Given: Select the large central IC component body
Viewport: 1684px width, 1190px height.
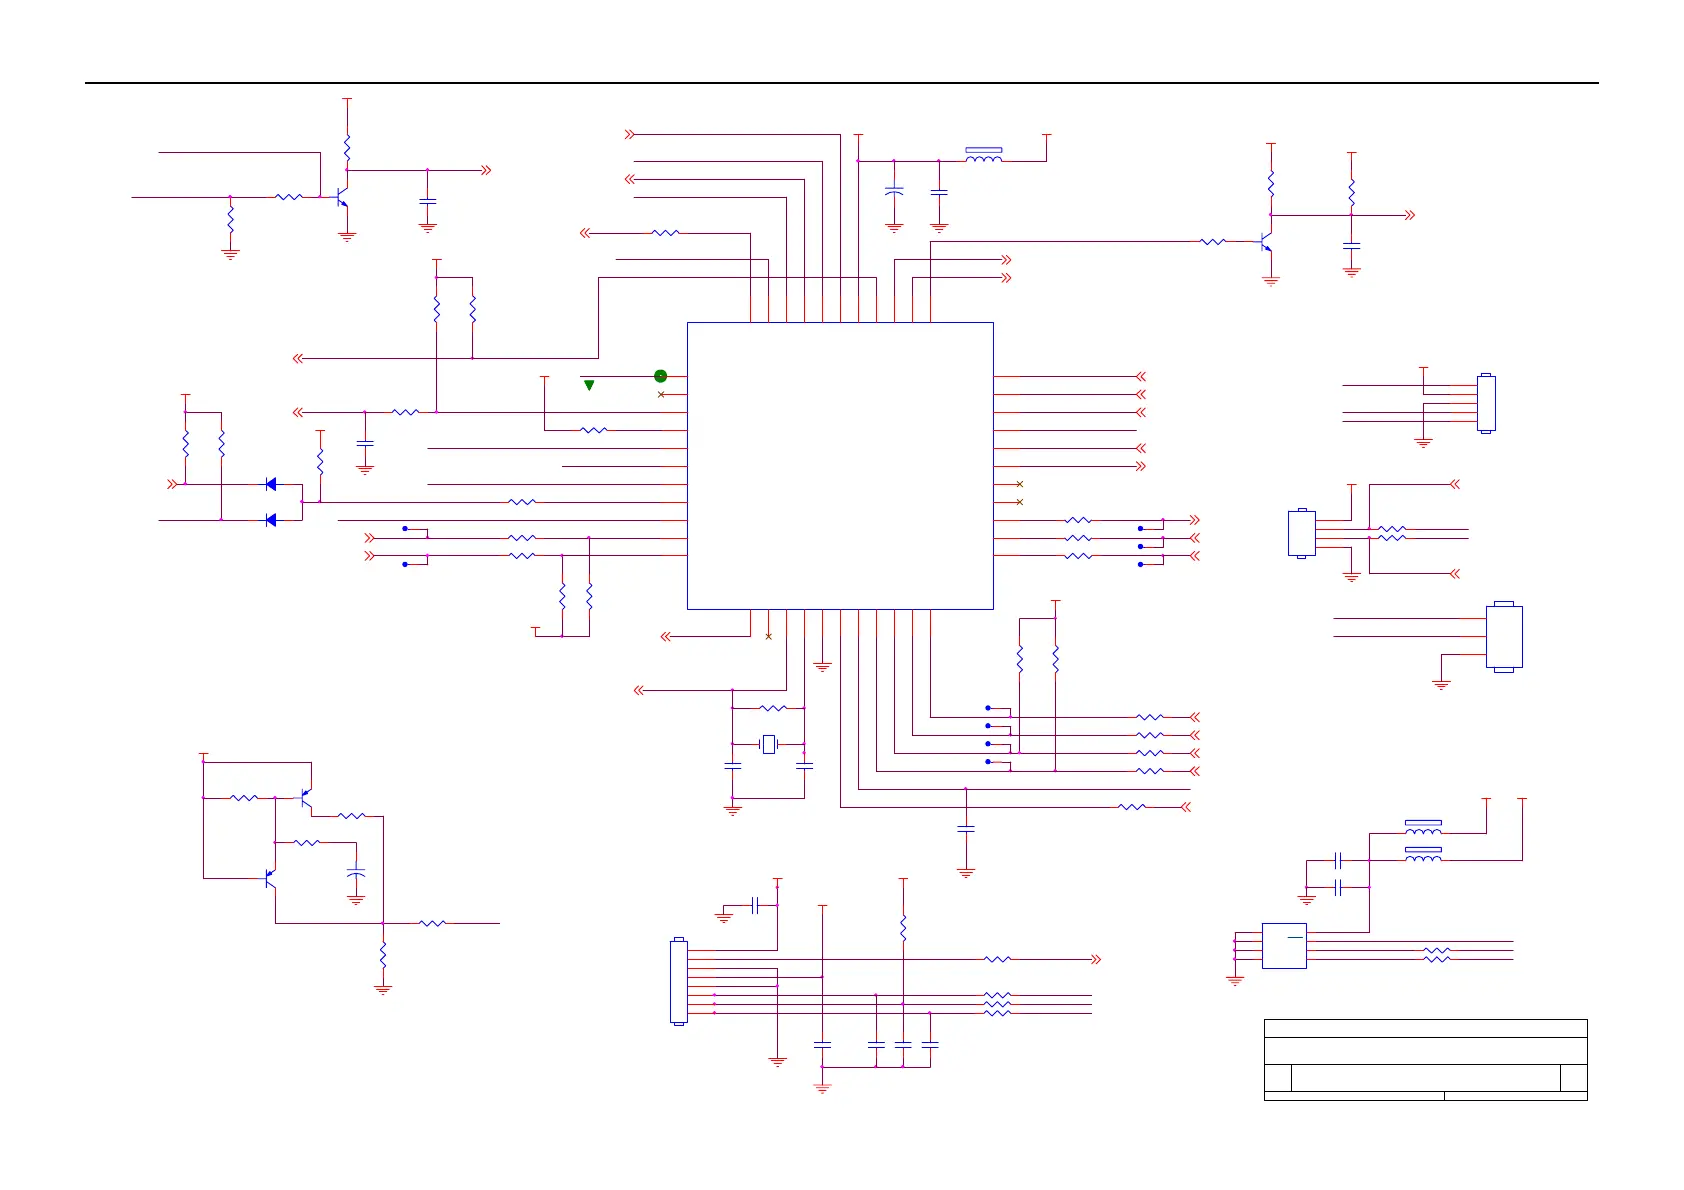Looking at the screenshot, I should tap(840, 466).
